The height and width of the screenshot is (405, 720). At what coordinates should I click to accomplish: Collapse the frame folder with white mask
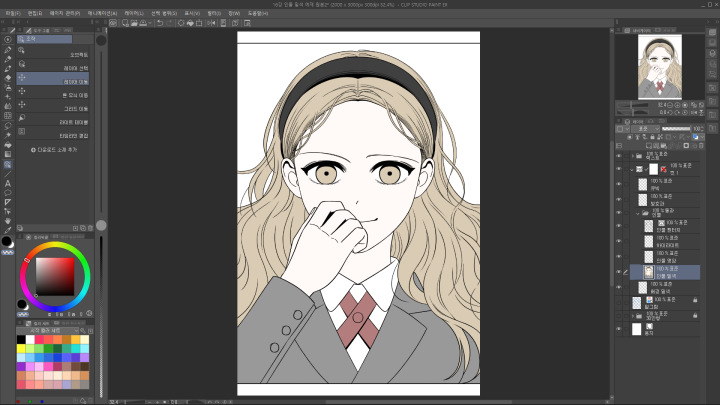[x=632, y=169]
